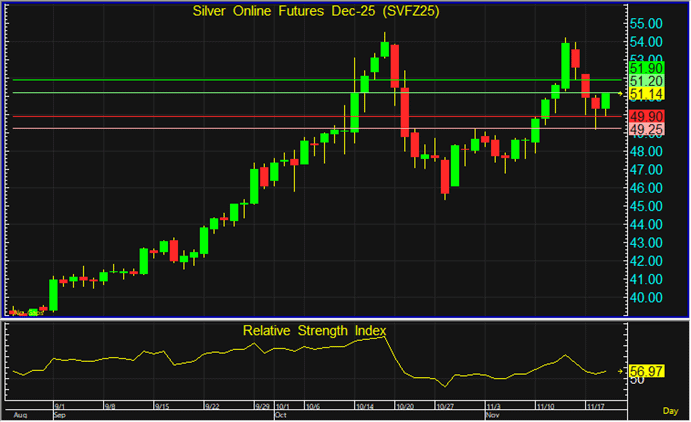
Task: Select the 10/20 date on the time axis
Action: [x=405, y=406]
